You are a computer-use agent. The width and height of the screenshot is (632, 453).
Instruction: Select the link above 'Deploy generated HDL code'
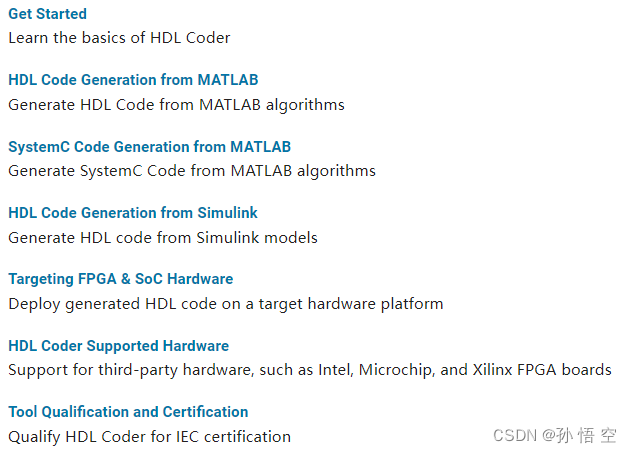121,279
